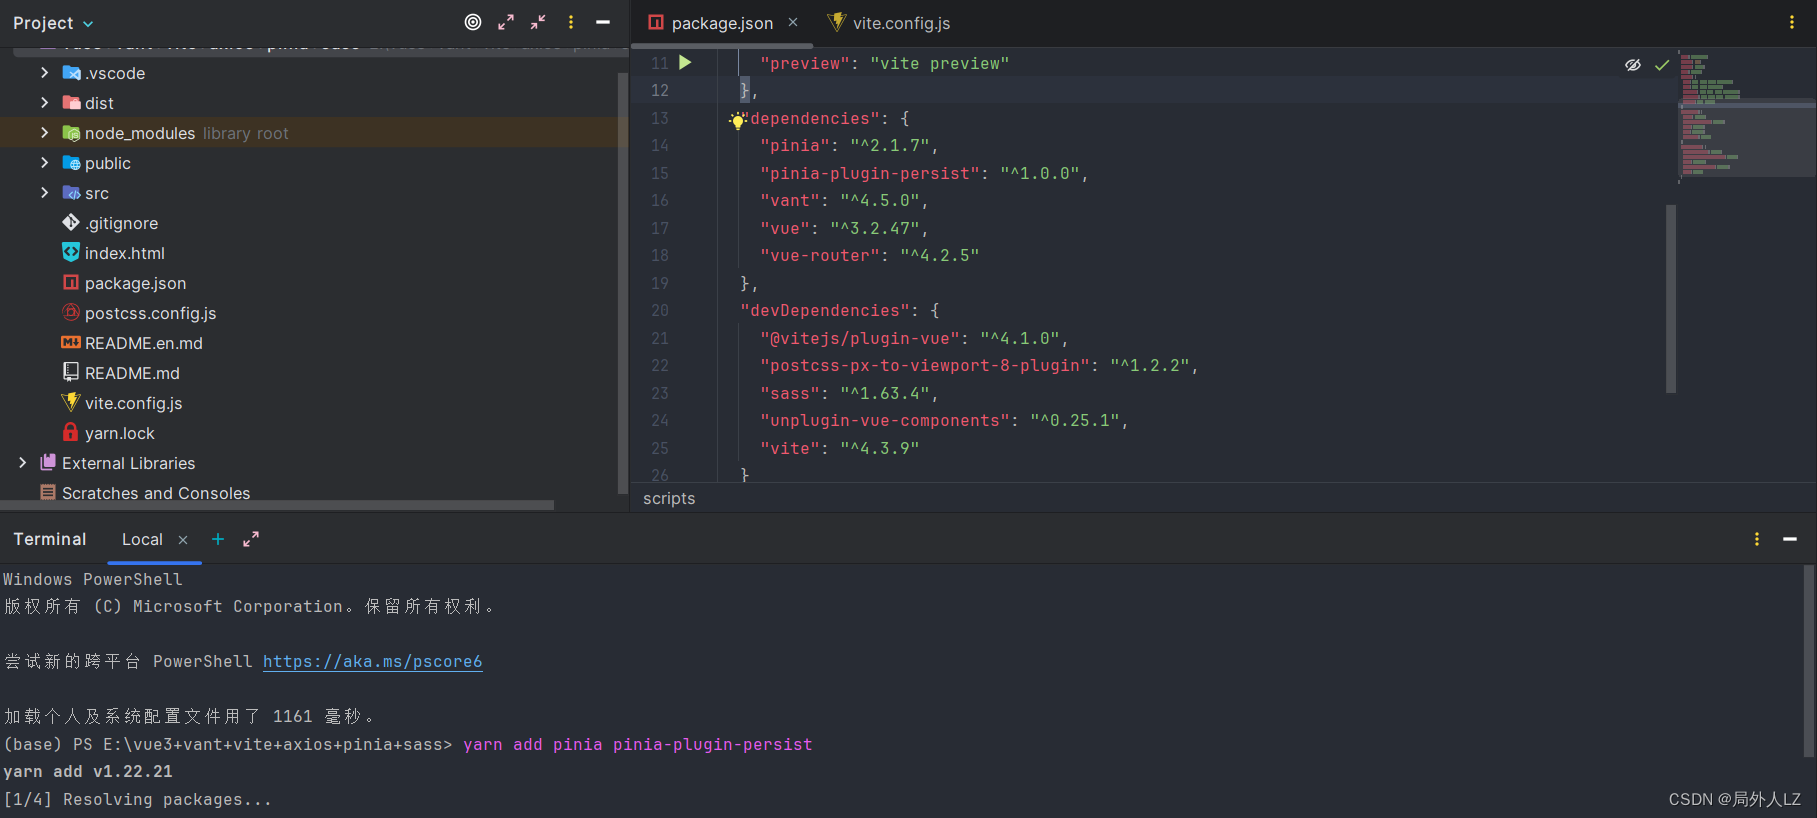Select the src folder icon

71,193
